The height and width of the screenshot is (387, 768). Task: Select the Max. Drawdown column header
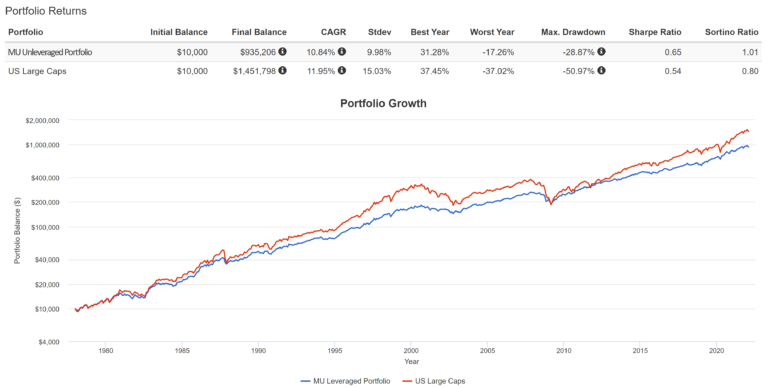click(x=573, y=32)
